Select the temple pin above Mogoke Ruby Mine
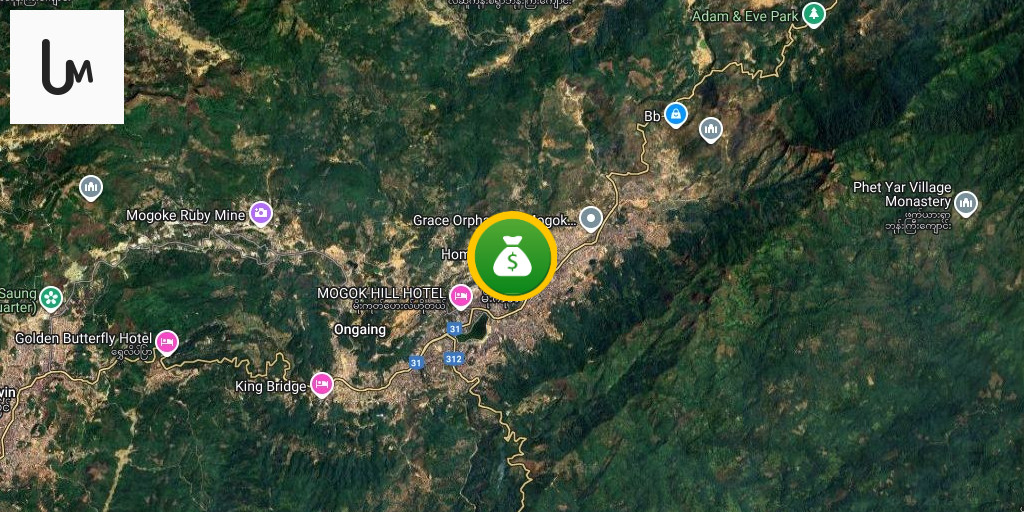This screenshot has width=1024, height=512. pyautogui.click(x=91, y=187)
